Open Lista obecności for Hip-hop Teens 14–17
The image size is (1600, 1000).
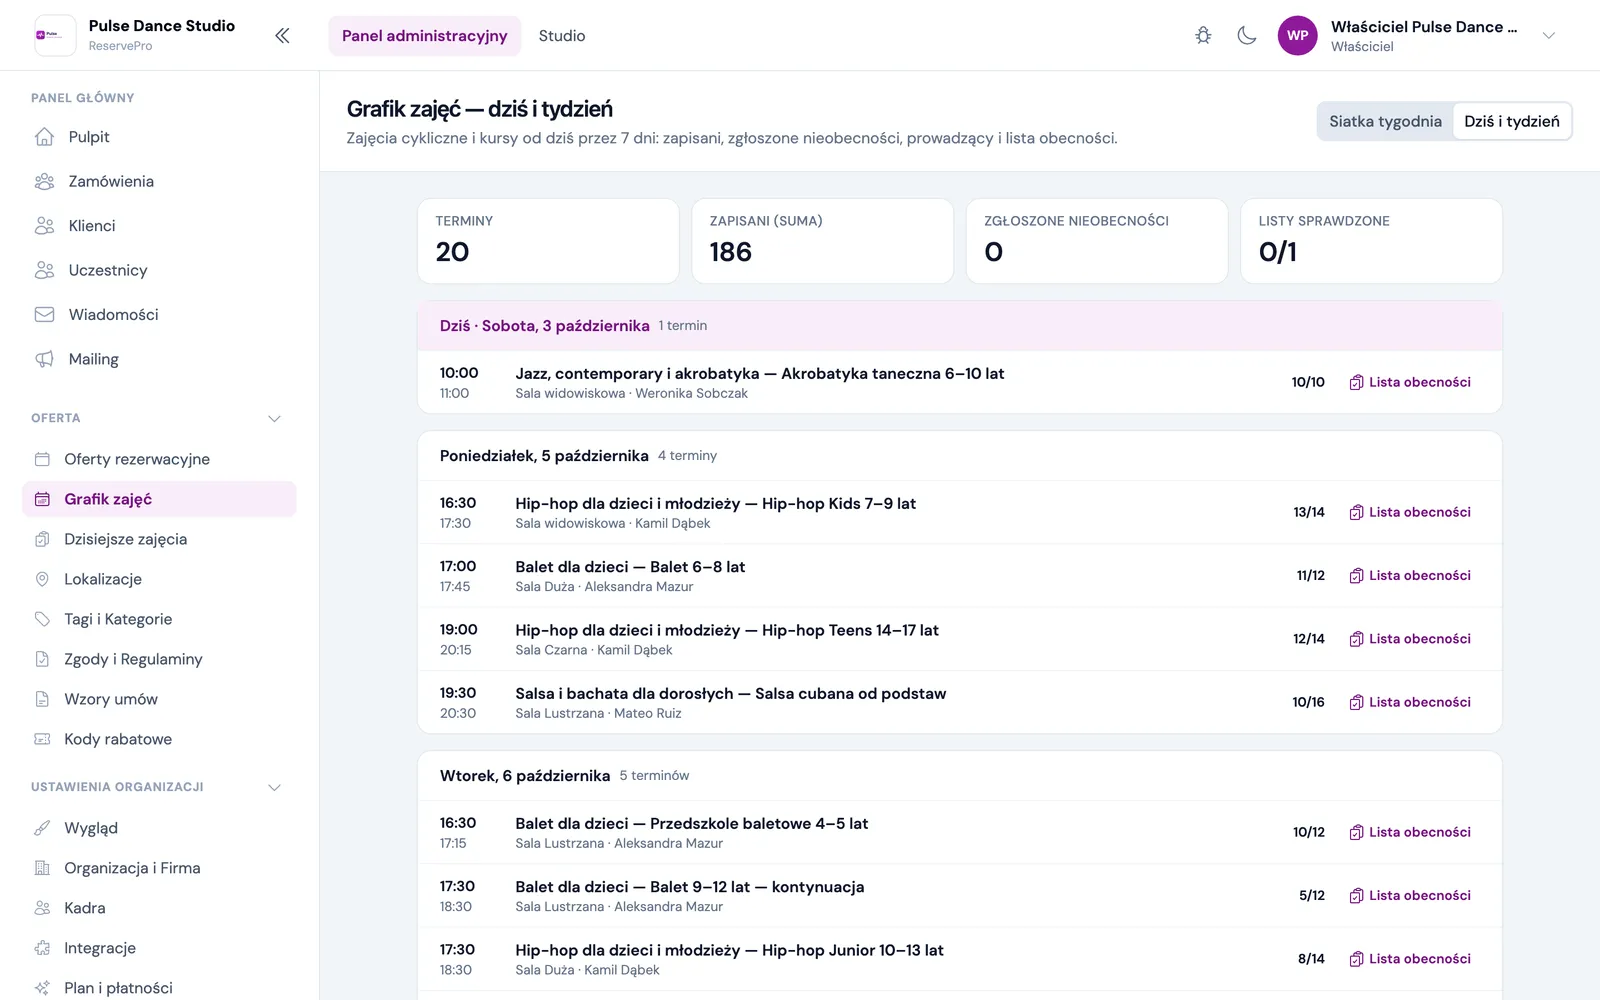tap(1410, 639)
